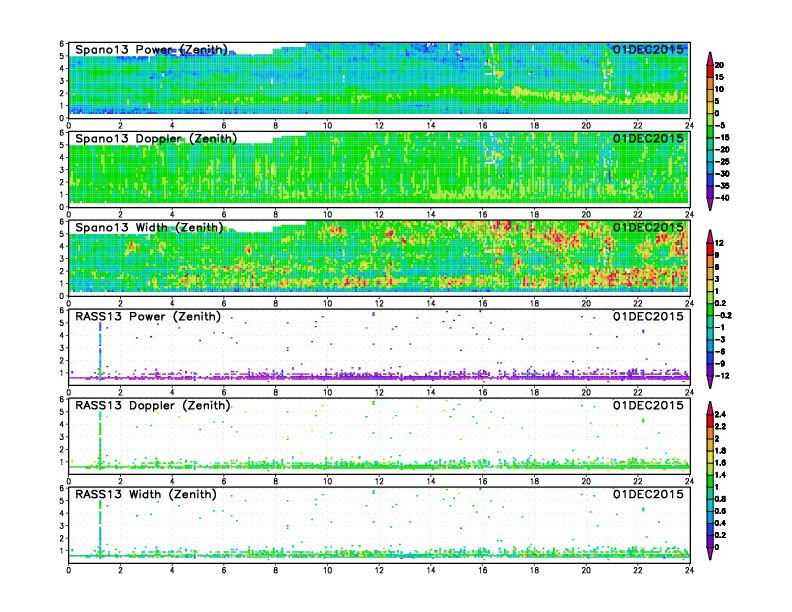Click the 01DEC2015 date in Spano13 Power panel
792x612 pixels.
tap(648, 49)
